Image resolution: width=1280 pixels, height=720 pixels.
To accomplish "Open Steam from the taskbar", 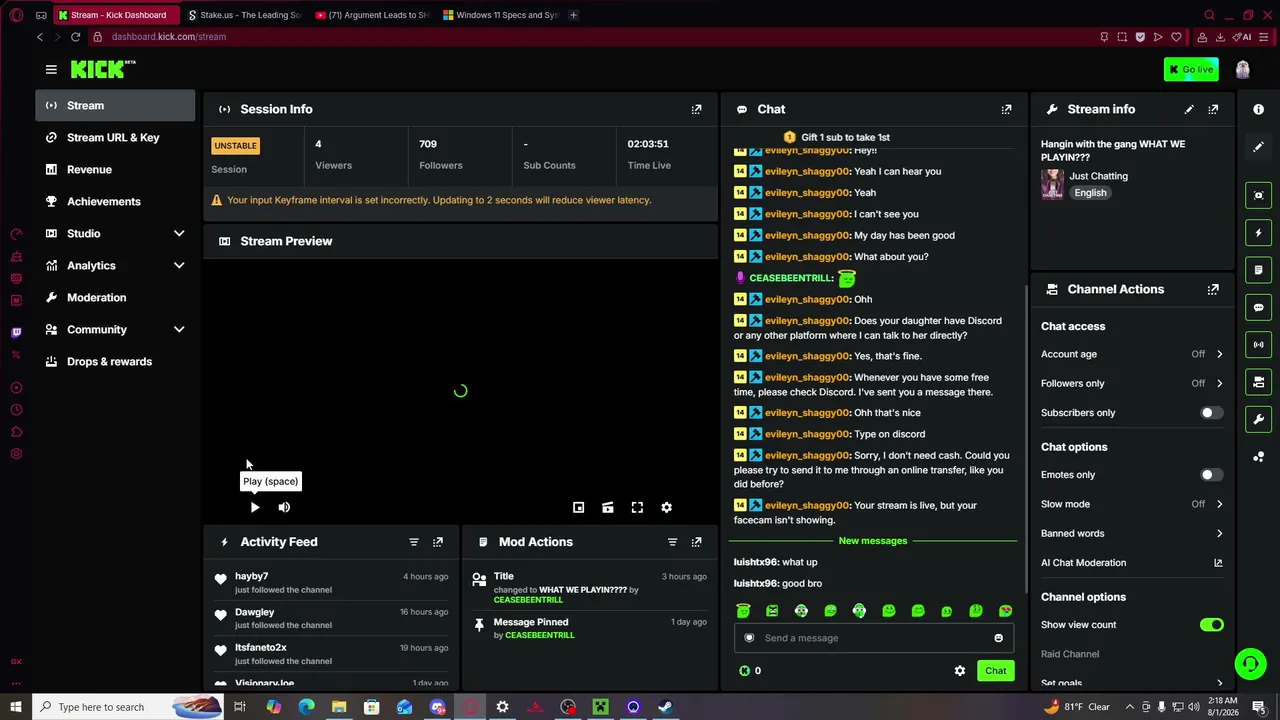I will point(665,707).
